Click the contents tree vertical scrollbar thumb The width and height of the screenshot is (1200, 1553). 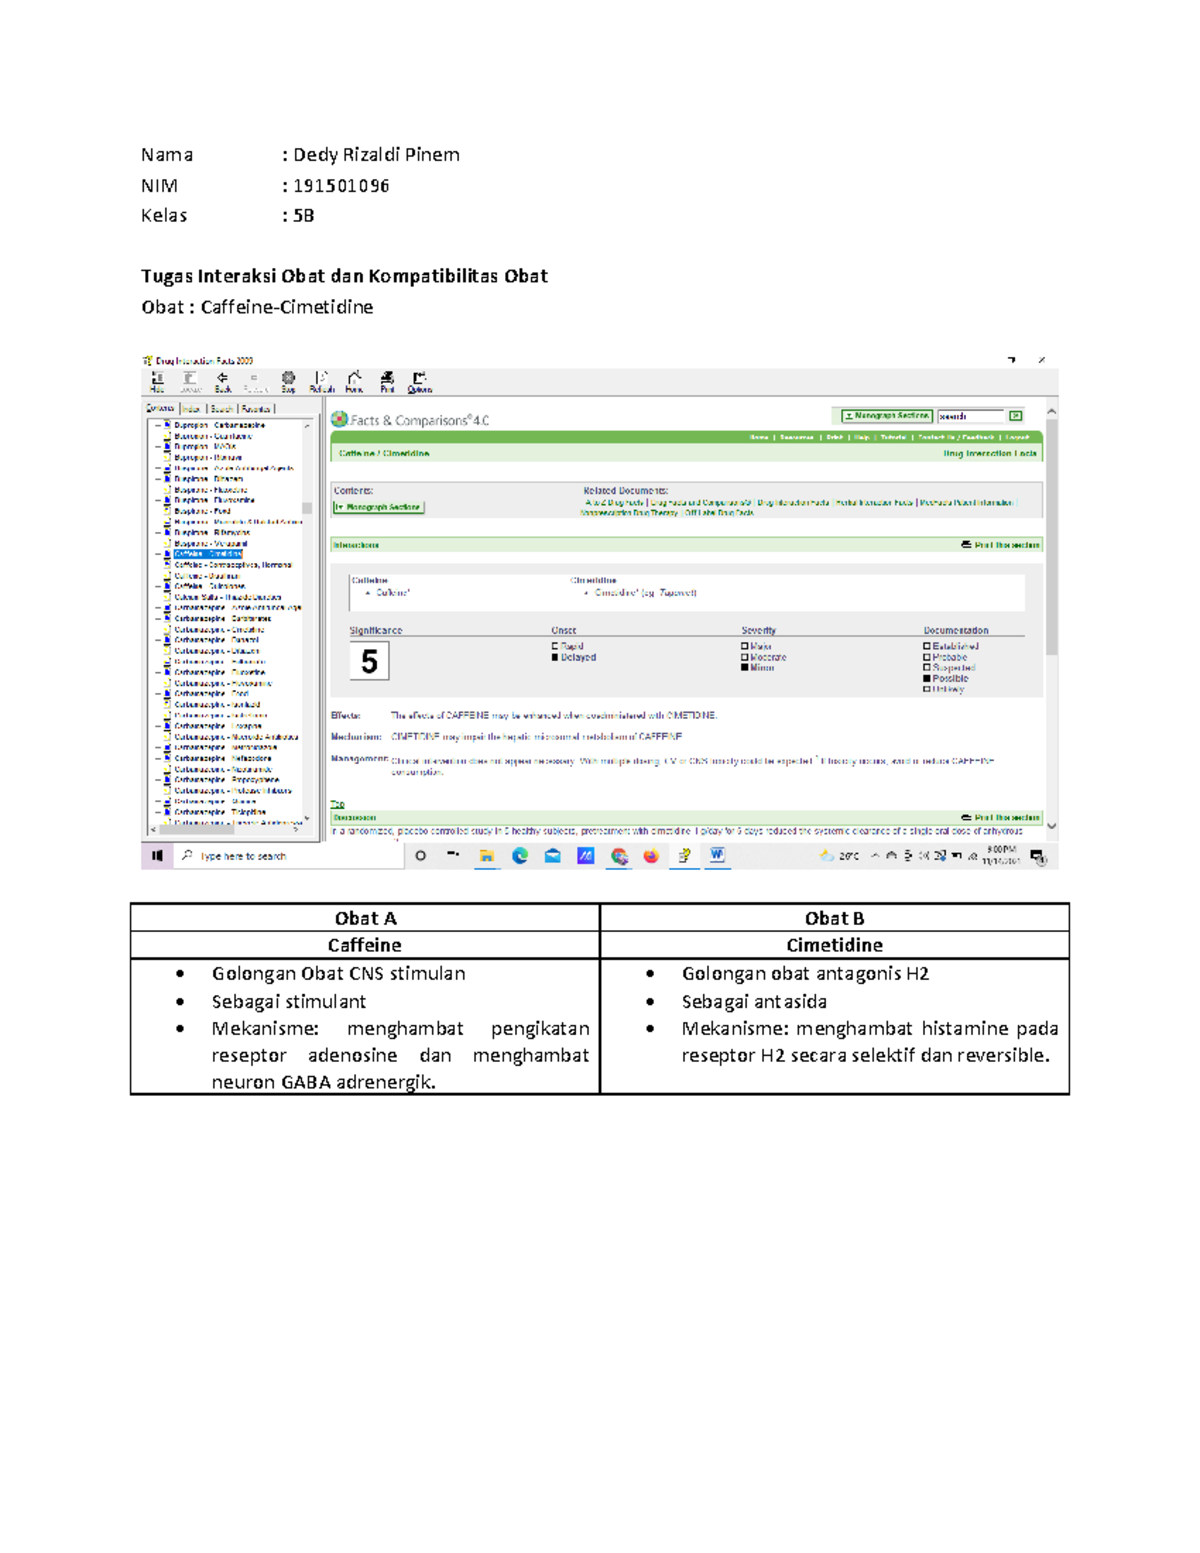[307, 508]
